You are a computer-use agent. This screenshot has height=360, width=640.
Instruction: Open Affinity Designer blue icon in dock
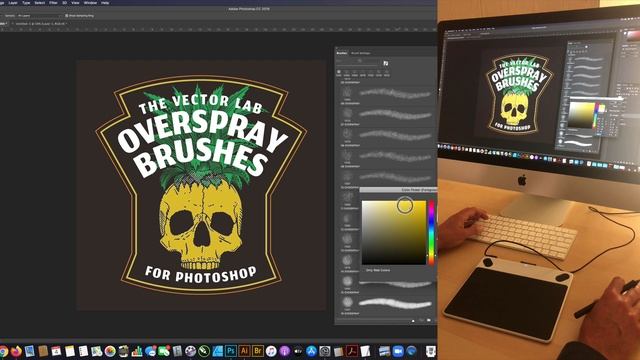coord(218,351)
